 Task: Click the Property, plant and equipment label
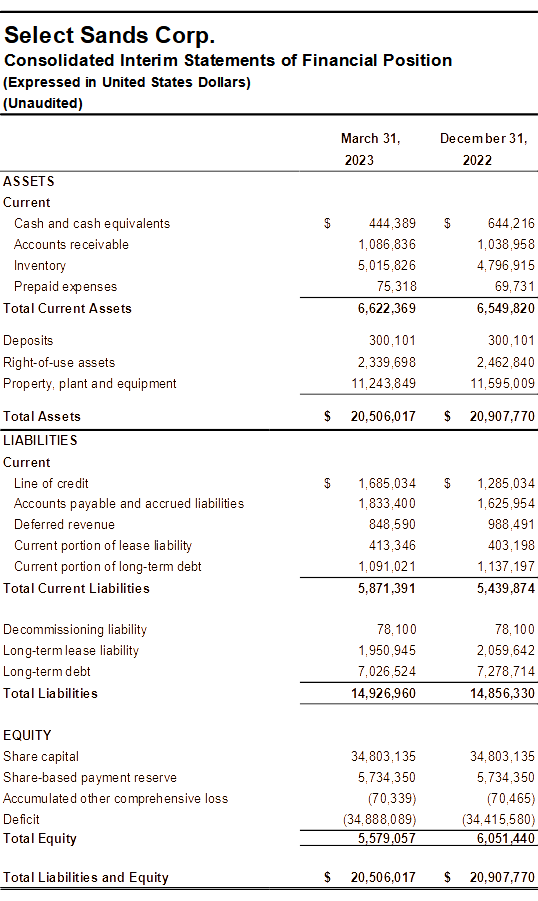click(x=90, y=384)
